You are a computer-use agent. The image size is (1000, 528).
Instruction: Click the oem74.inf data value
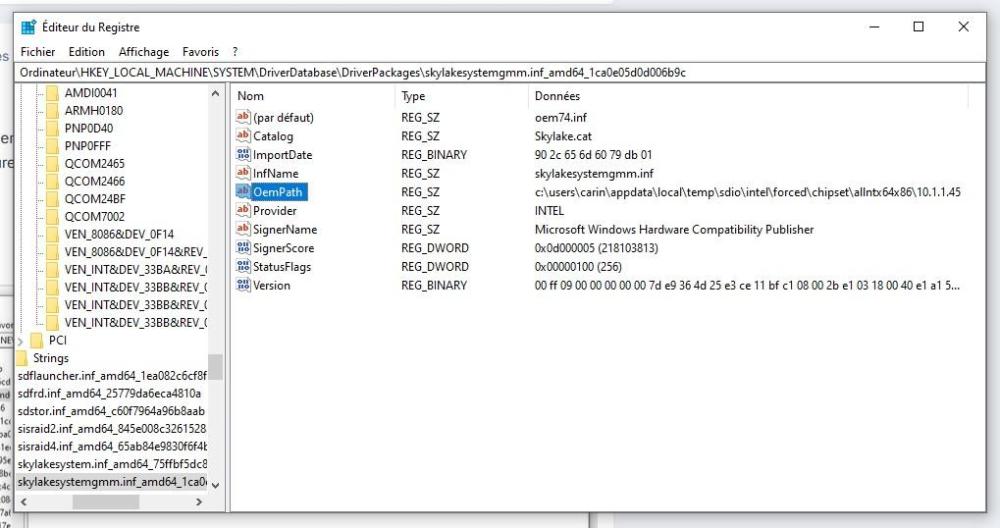561,117
